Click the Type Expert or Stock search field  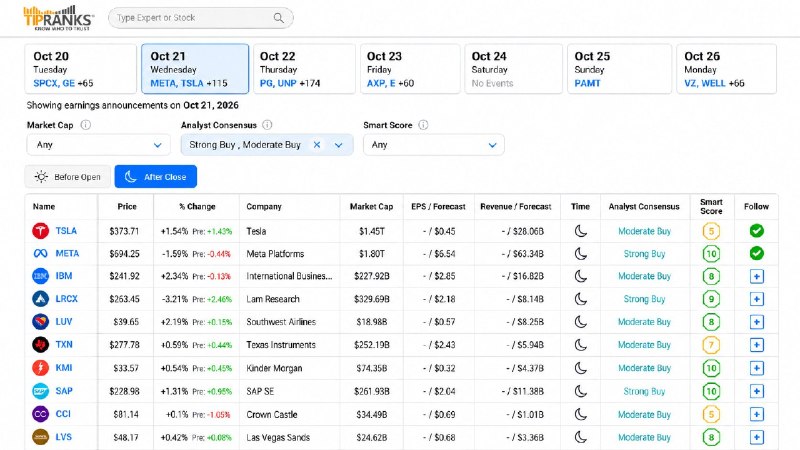coord(201,18)
